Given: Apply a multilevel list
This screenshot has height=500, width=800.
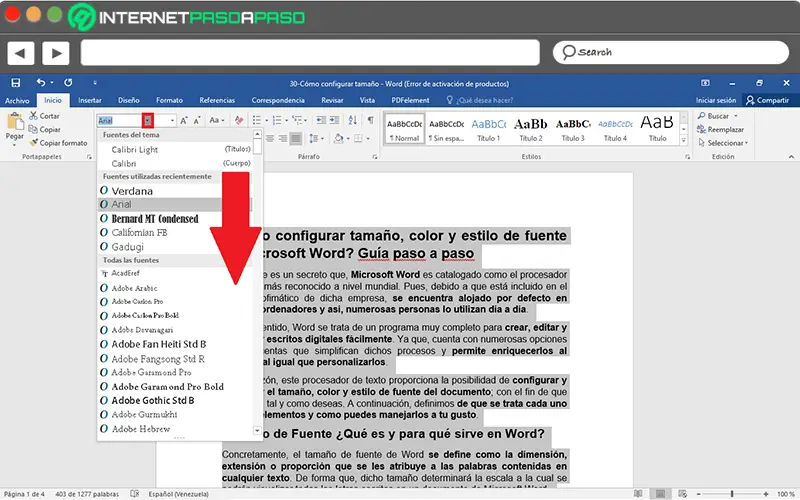Looking at the screenshot, I should click(297, 120).
